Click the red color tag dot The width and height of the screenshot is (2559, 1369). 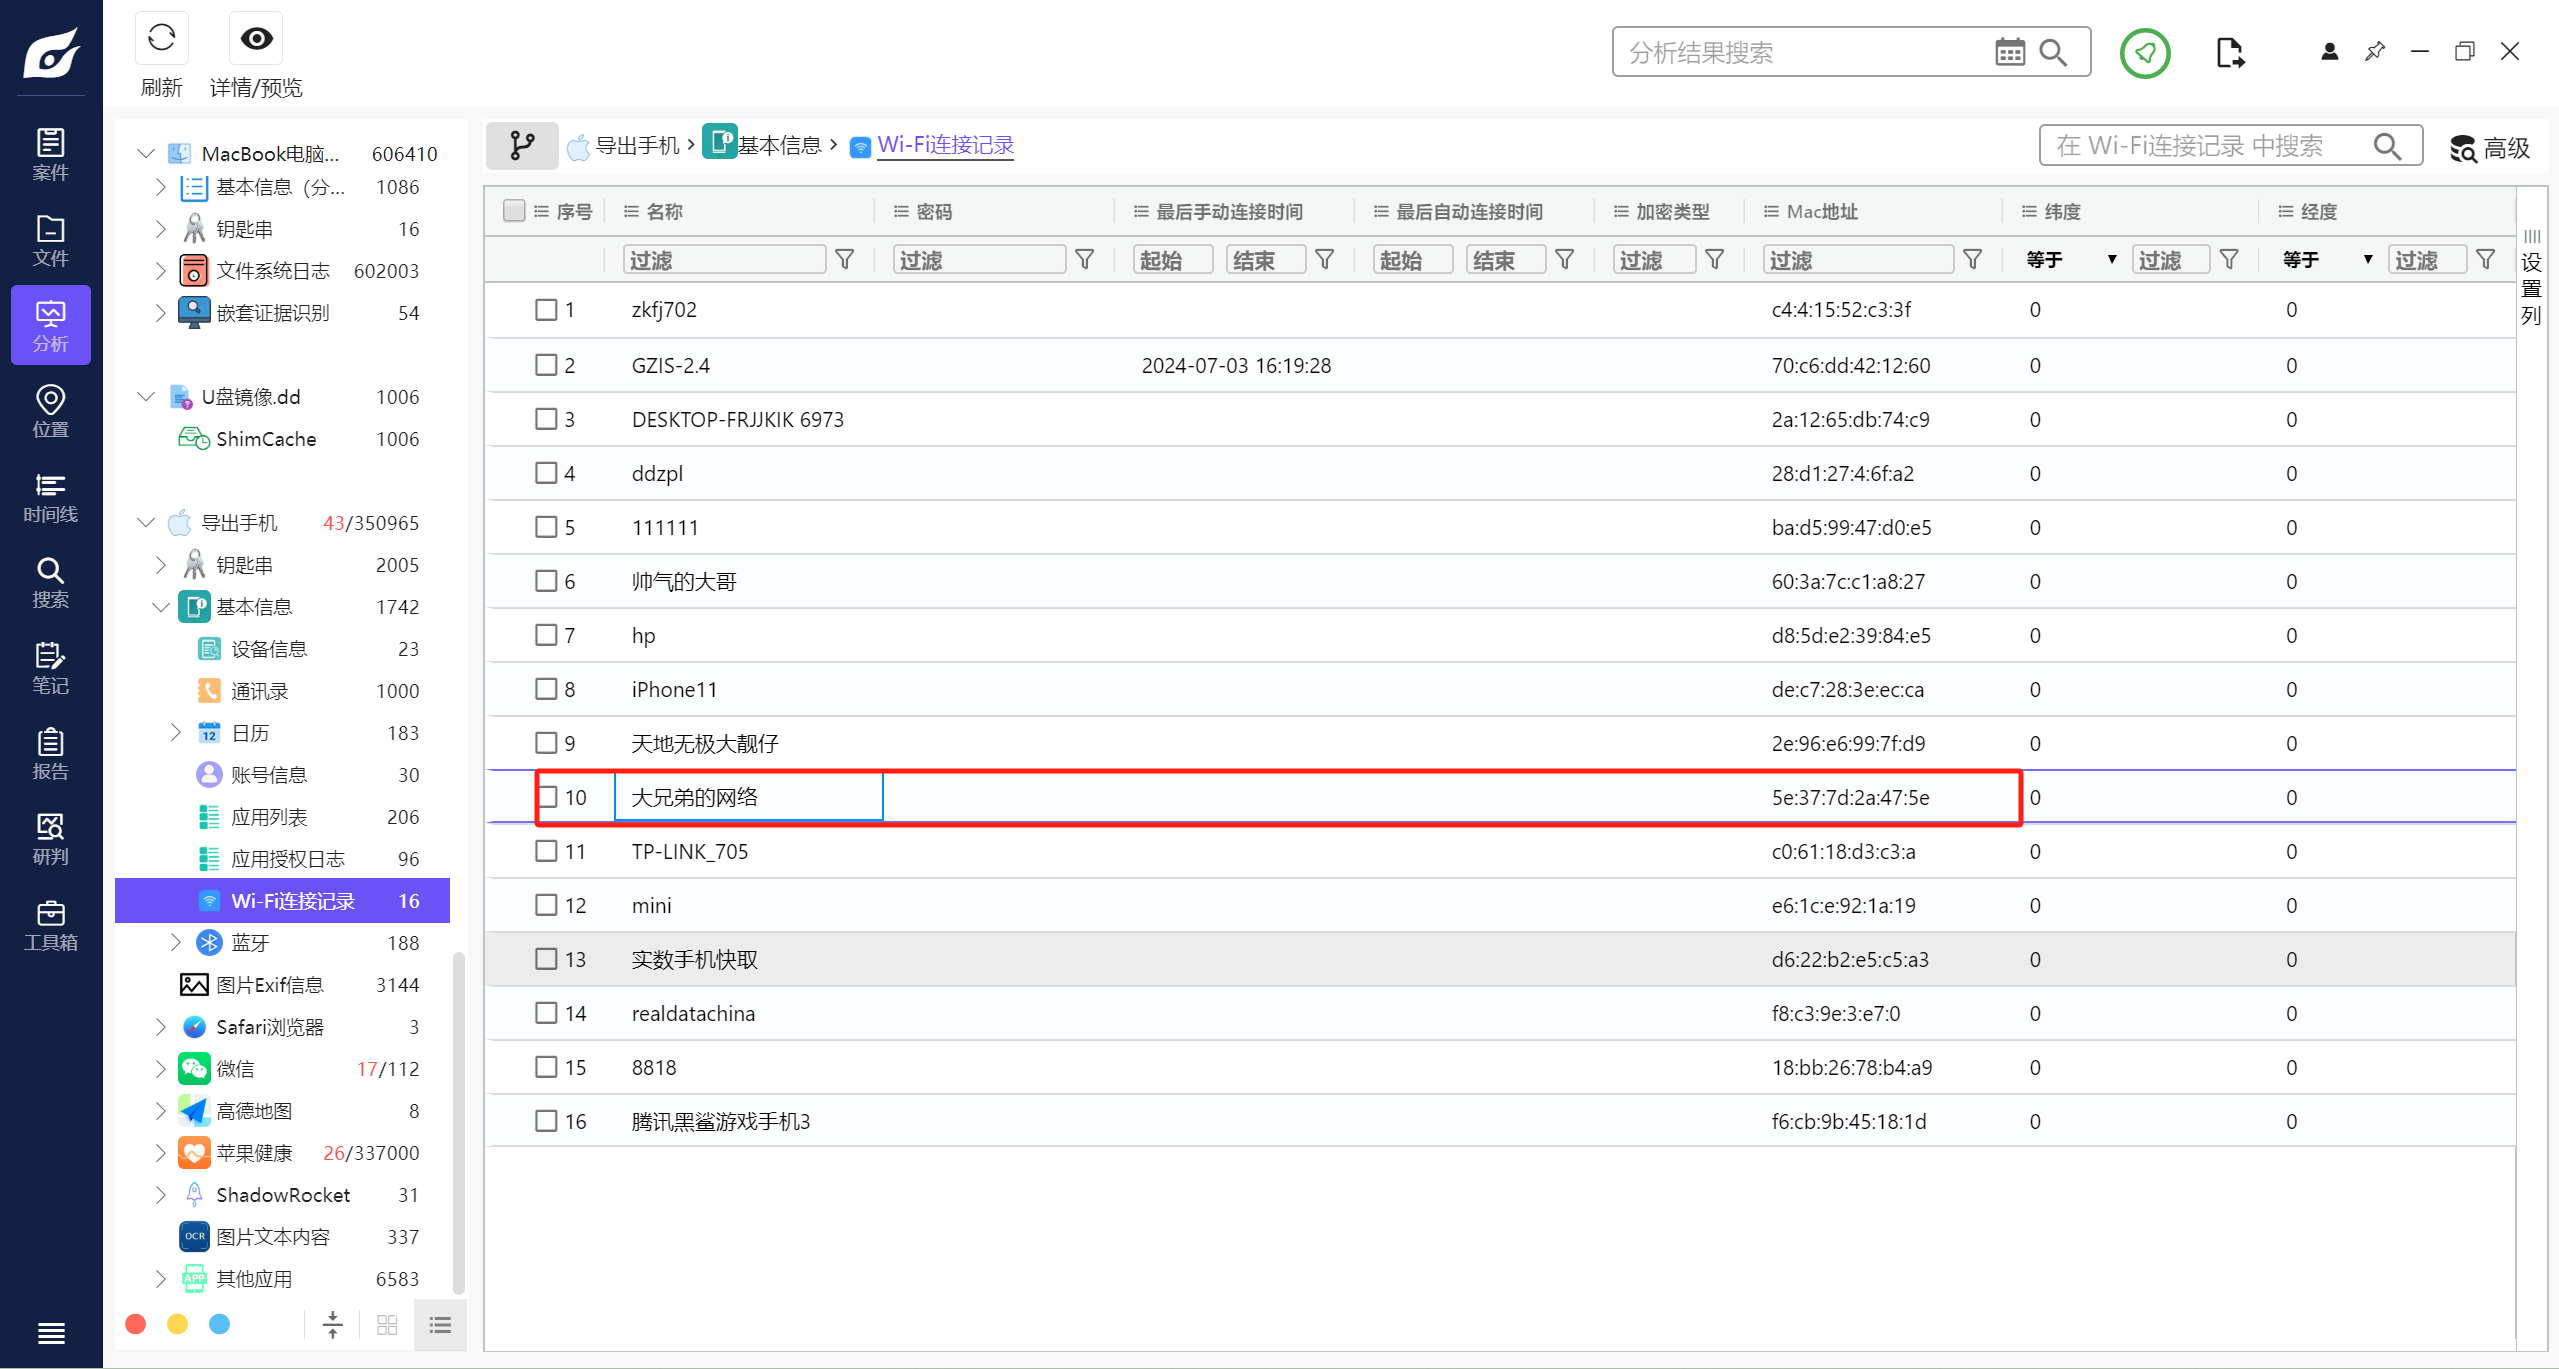(x=136, y=1324)
